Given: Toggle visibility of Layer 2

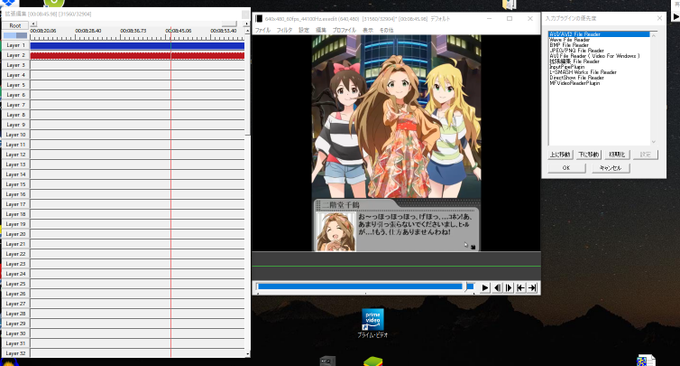Looking at the screenshot, I should tap(15, 55).
